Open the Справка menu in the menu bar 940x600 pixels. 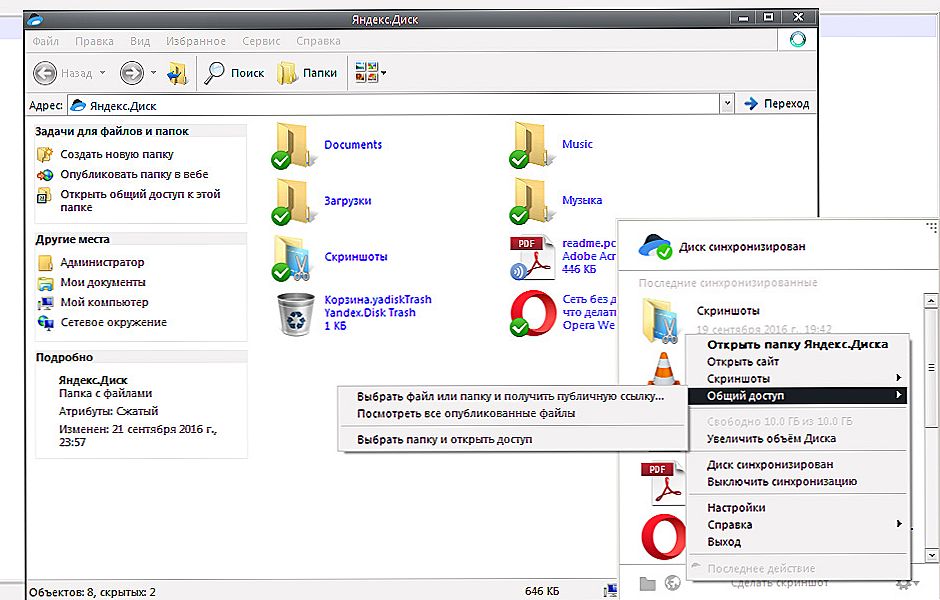(318, 41)
